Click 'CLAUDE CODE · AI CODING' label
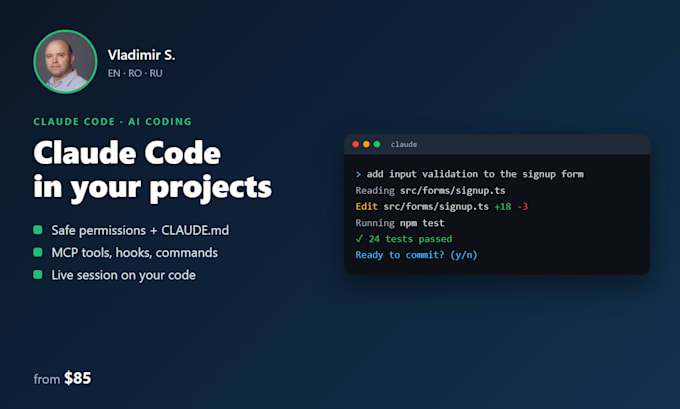 coord(112,121)
